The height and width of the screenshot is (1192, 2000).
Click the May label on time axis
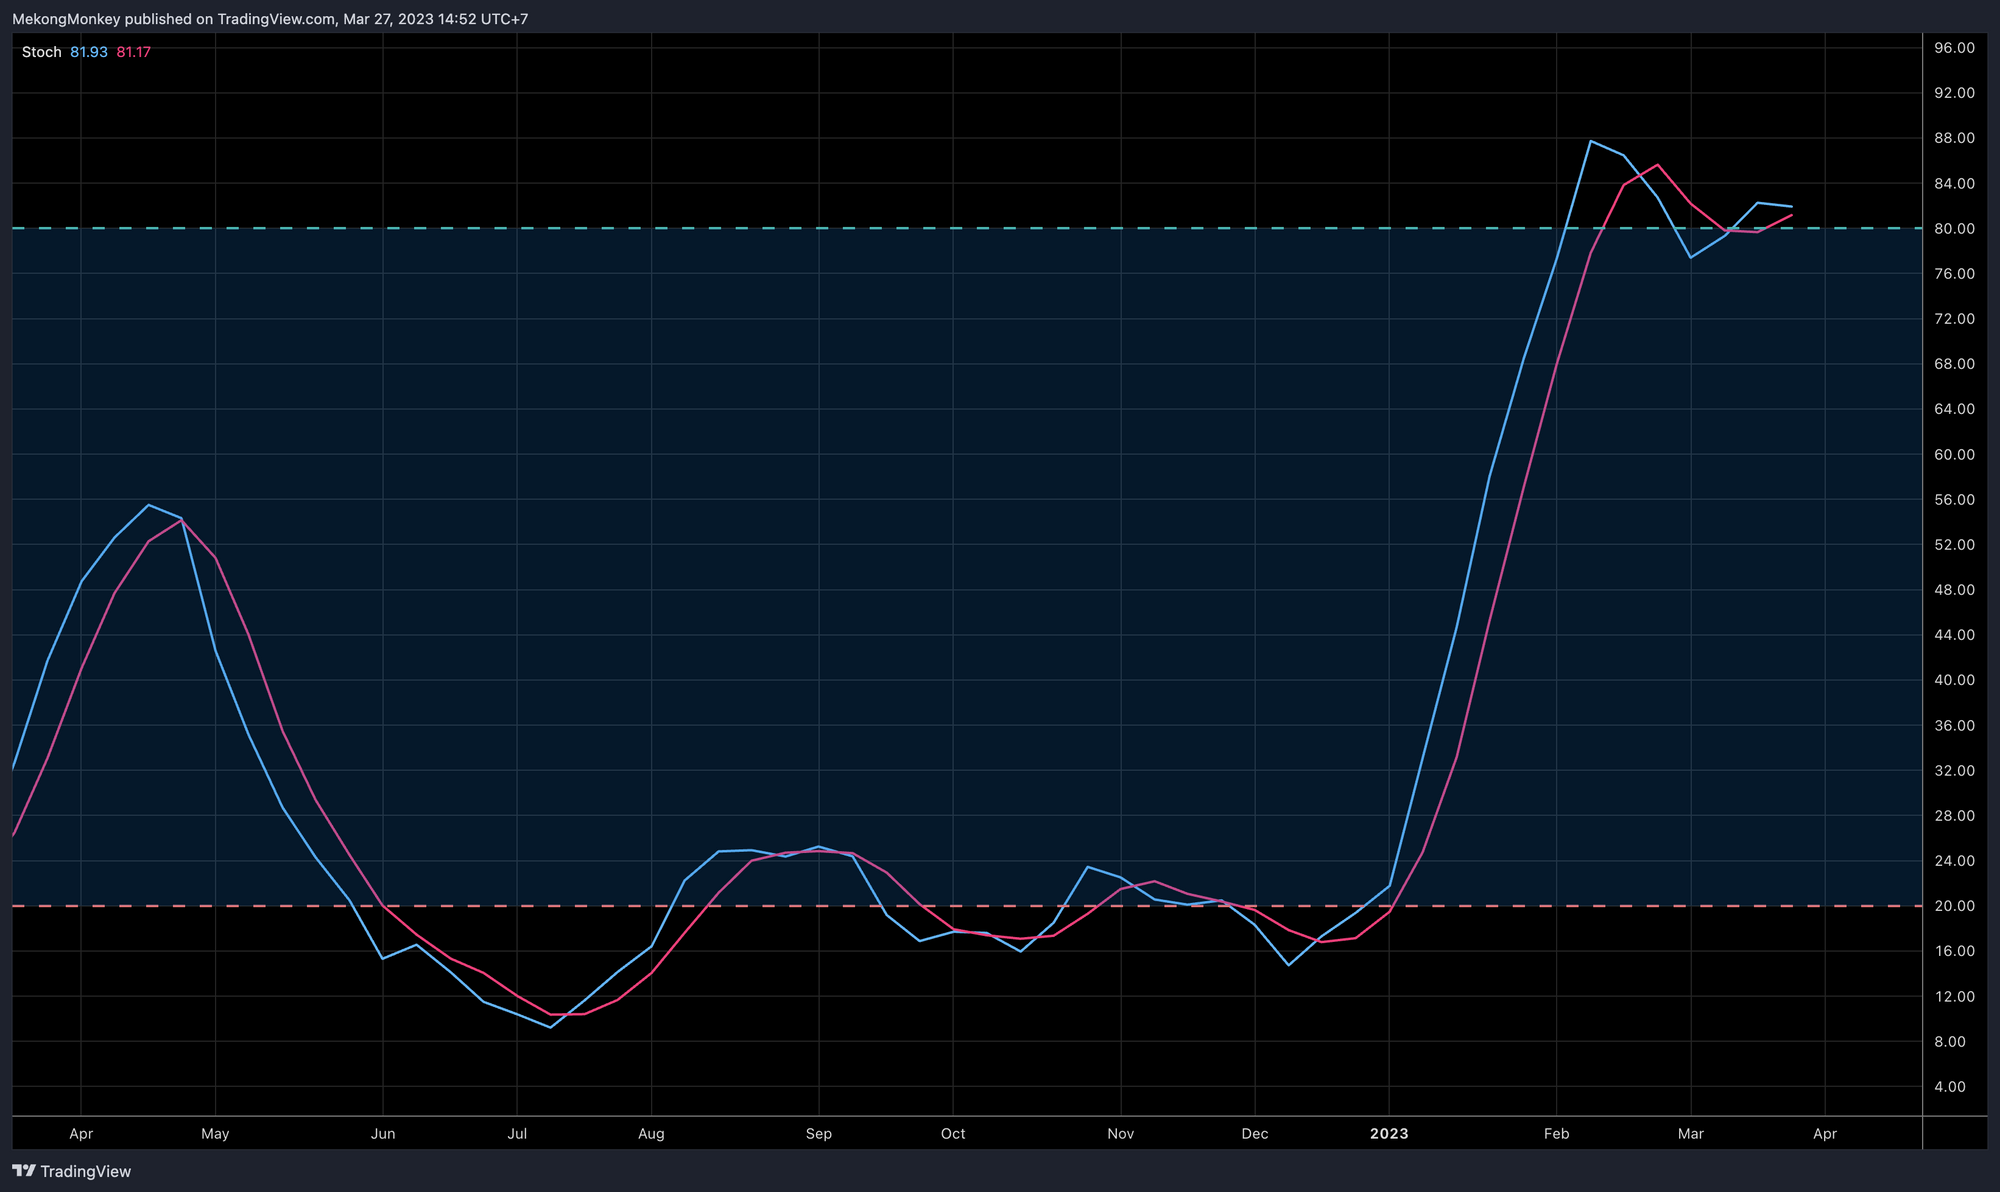click(x=215, y=1134)
